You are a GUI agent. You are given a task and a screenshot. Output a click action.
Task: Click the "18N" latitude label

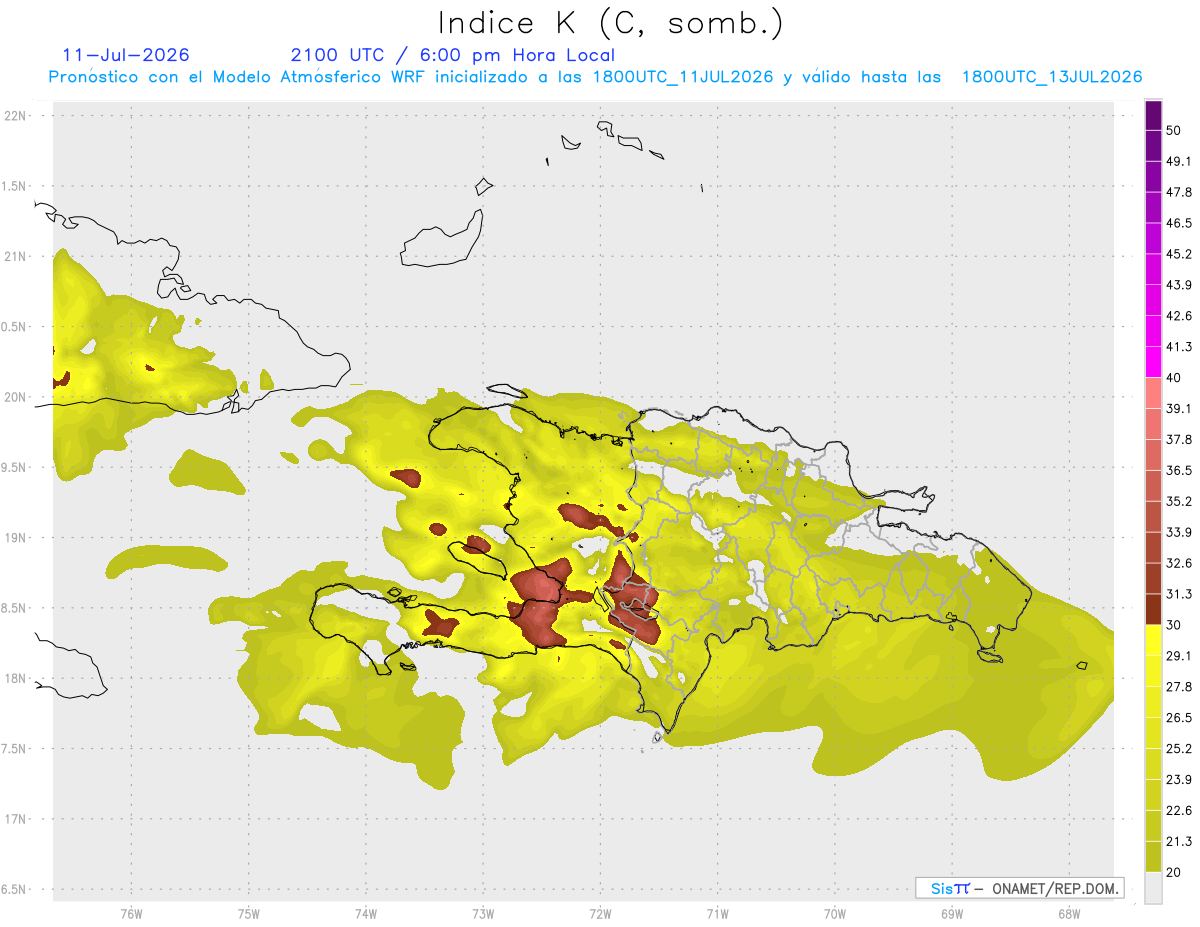(x=15, y=679)
